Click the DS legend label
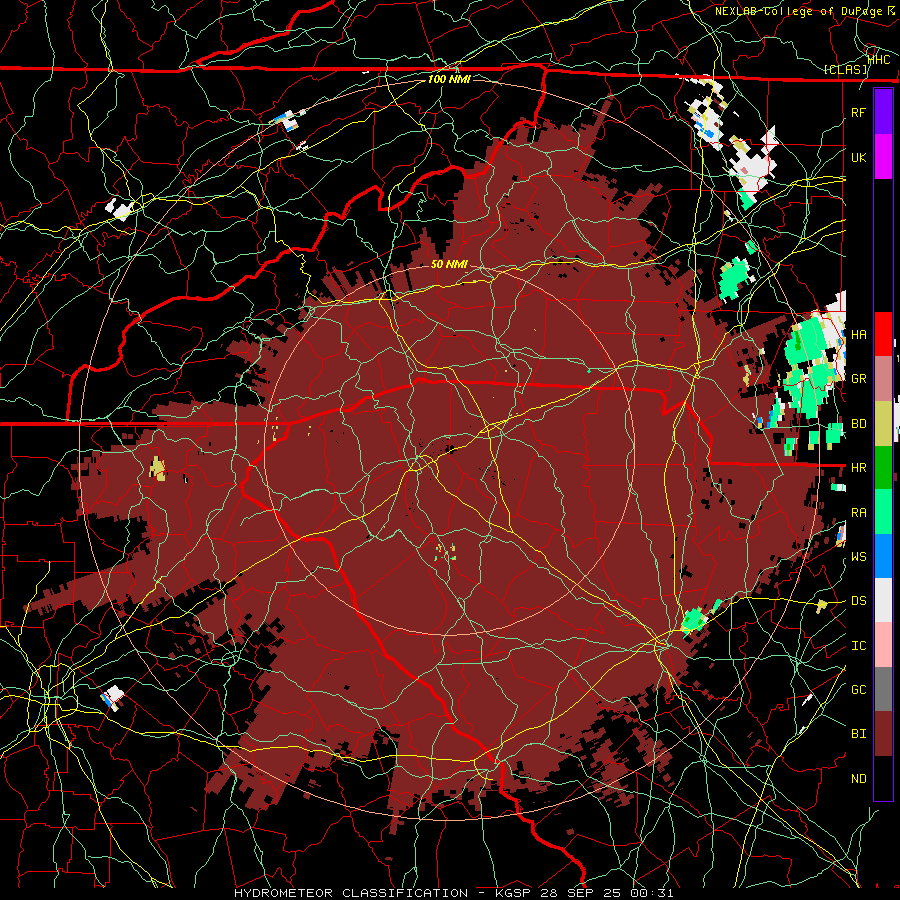 (858, 601)
